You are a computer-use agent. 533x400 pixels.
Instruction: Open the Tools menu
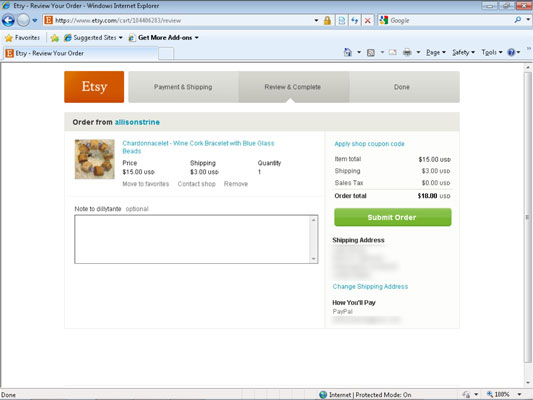pos(492,52)
